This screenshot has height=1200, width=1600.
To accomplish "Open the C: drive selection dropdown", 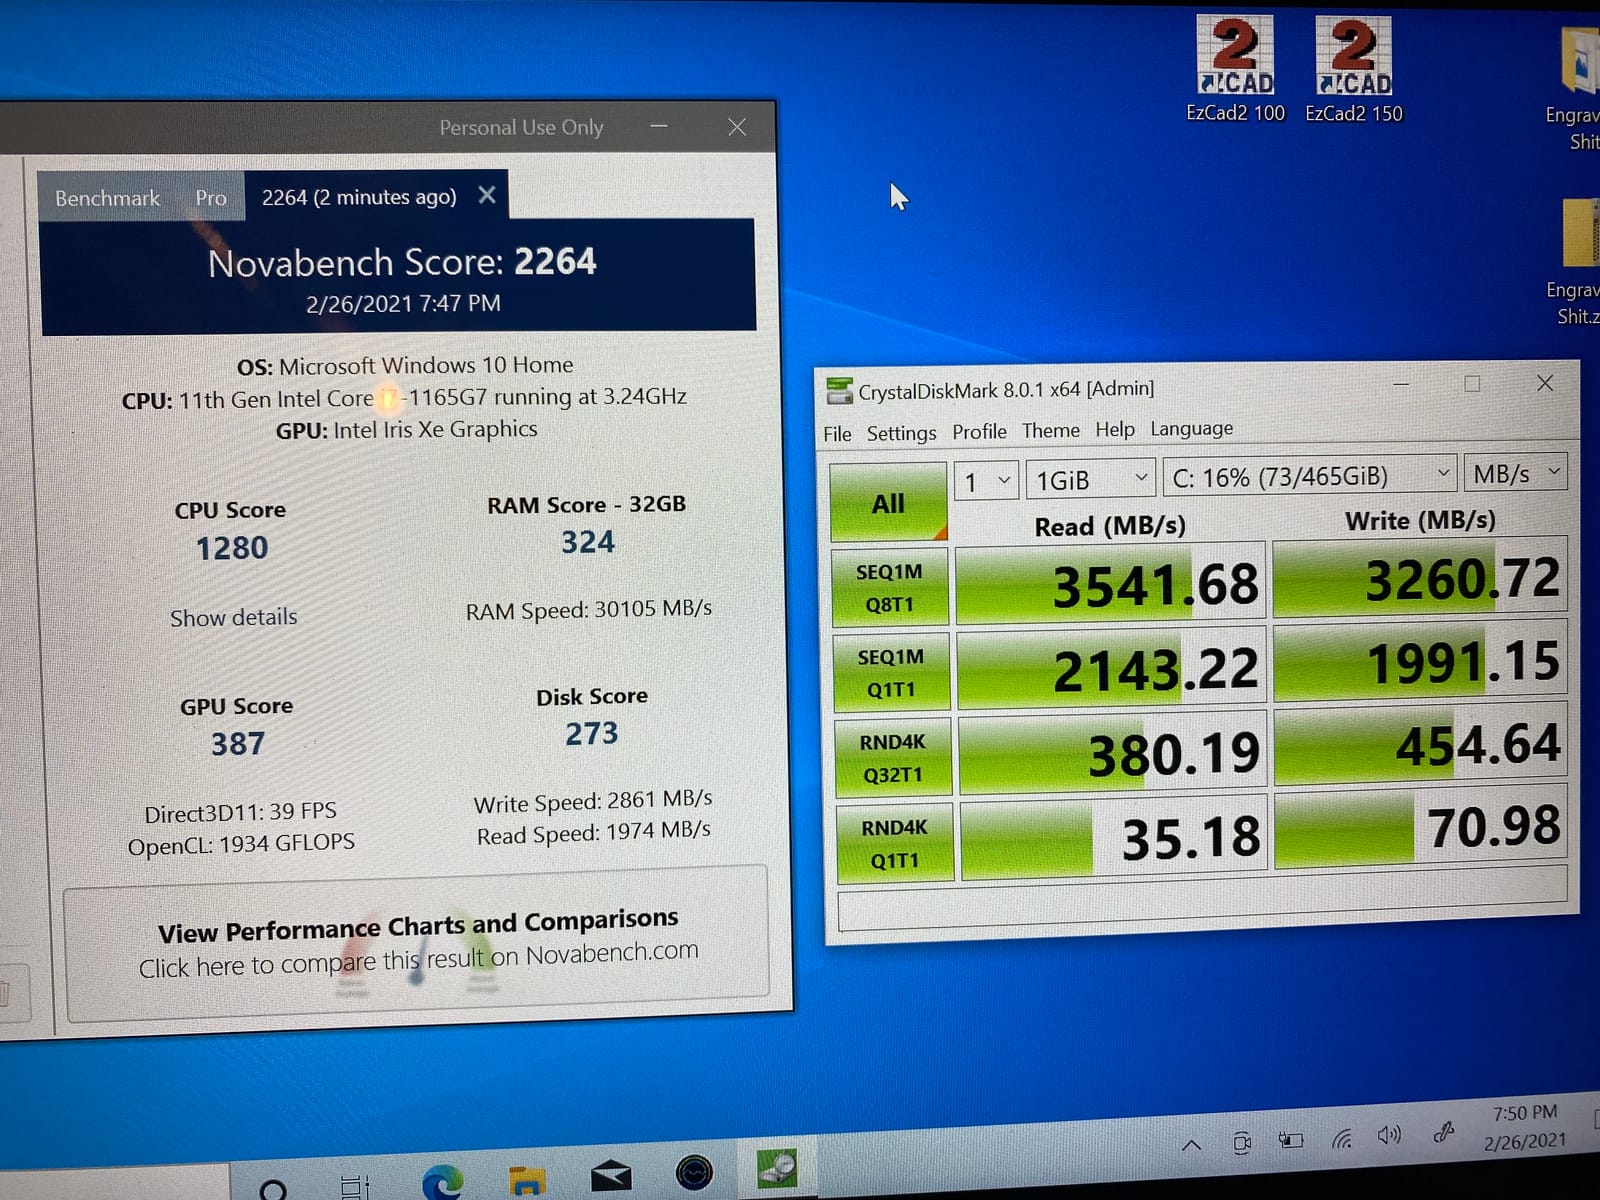I will pos(1310,476).
